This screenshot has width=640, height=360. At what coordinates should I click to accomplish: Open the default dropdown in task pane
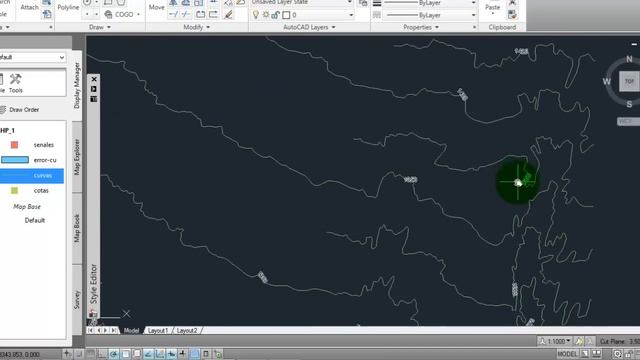click(x=32, y=58)
